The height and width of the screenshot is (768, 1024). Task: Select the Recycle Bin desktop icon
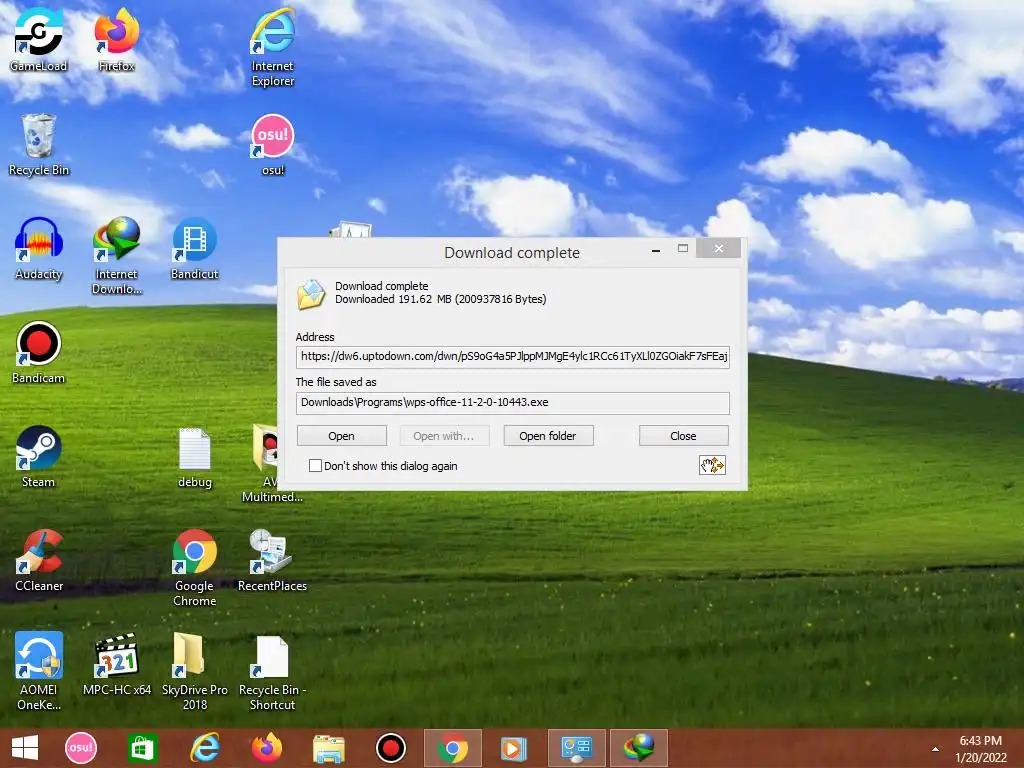click(39, 144)
